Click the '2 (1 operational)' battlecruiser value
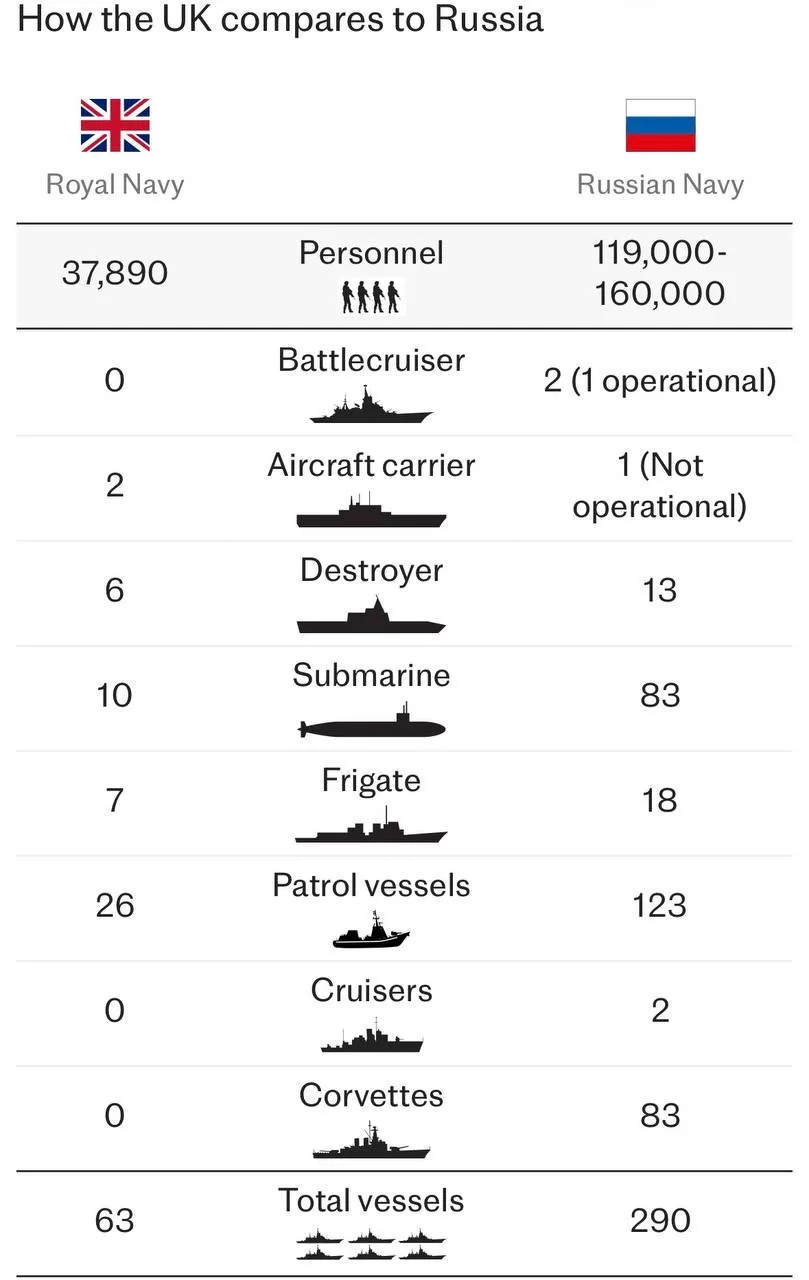This screenshot has height=1280, width=809. [660, 381]
